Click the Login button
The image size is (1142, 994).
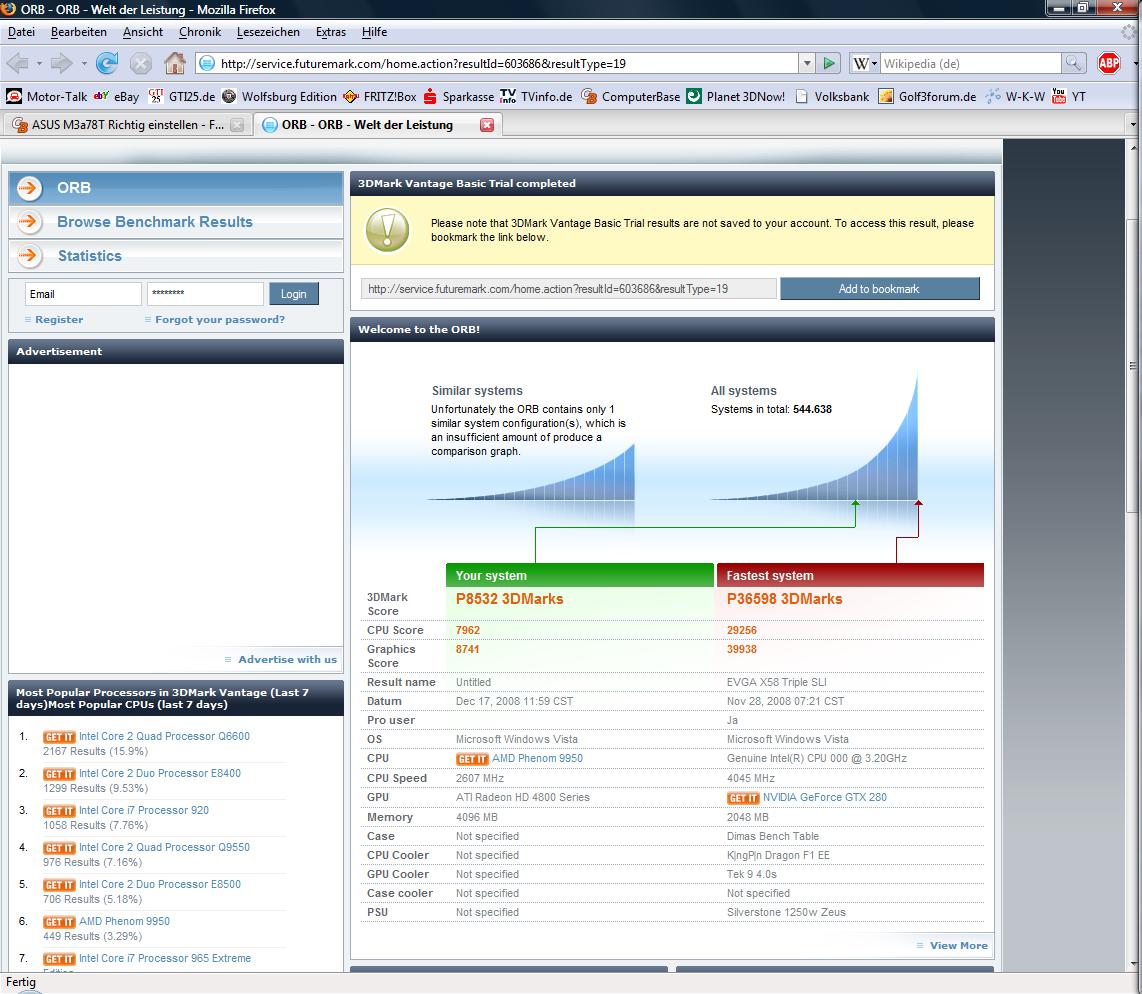click(294, 293)
